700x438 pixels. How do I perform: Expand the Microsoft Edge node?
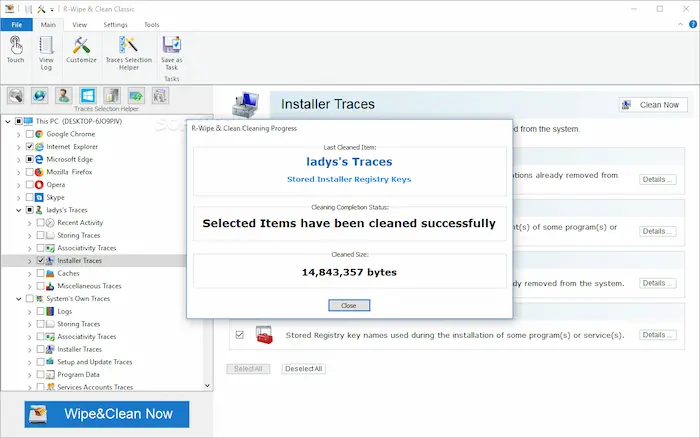click(19, 159)
